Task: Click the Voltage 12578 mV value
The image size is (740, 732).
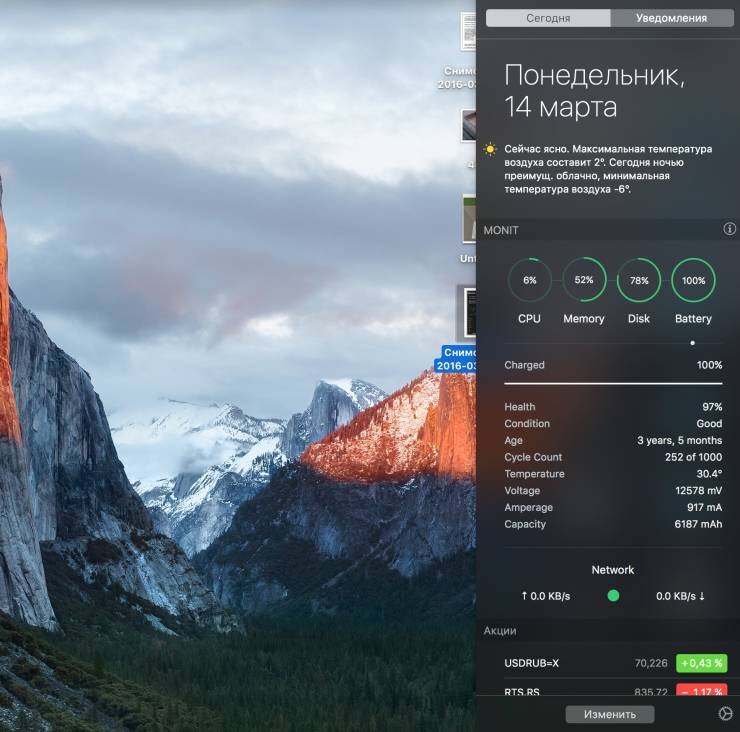Action: (698, 491)
